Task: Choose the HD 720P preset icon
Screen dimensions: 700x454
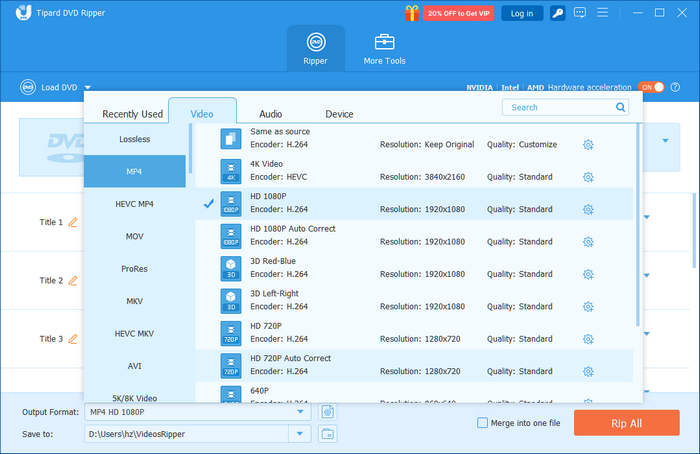Action: pyautogui.click(x=231, y=333)
